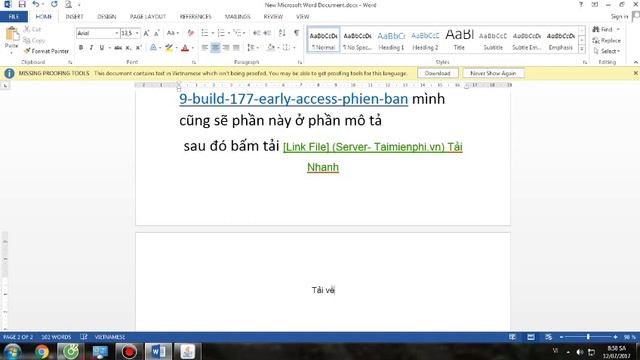Switch to Read Mode view
Viewport: 640px width, 360px height.
[x=512, y=337]
